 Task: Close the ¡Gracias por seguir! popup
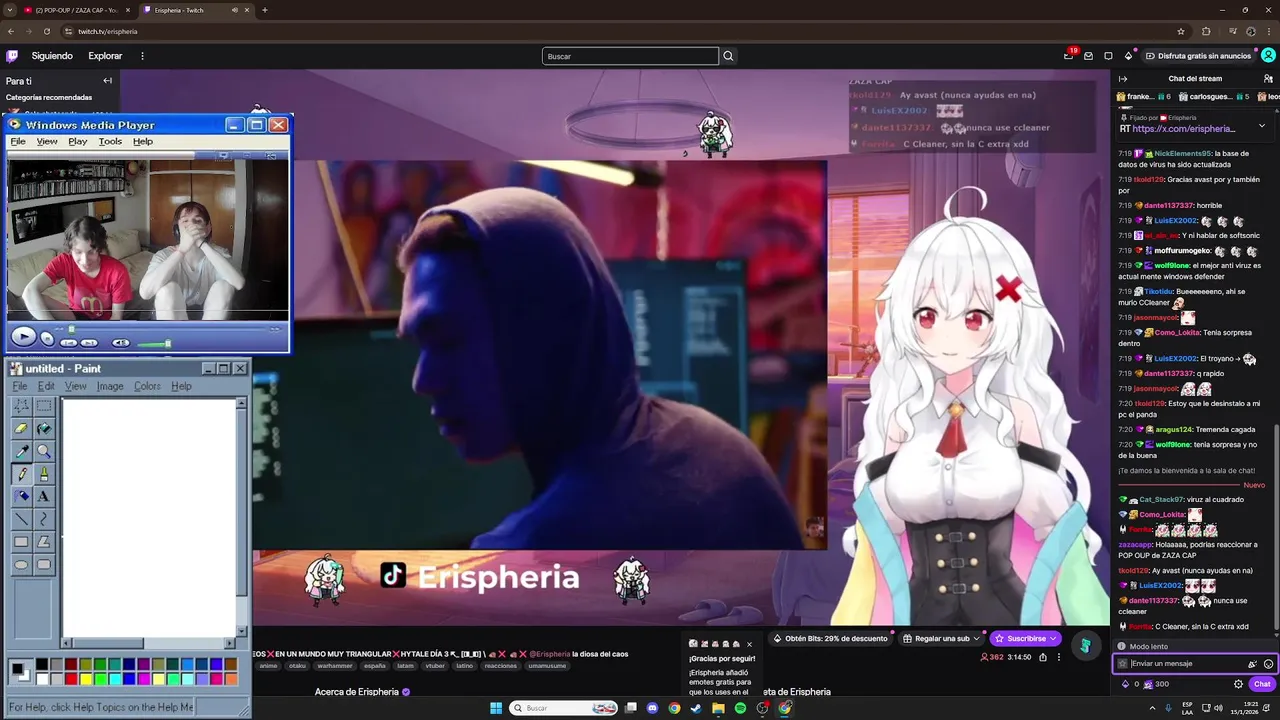pyautogui.click(x=749, y=644)
